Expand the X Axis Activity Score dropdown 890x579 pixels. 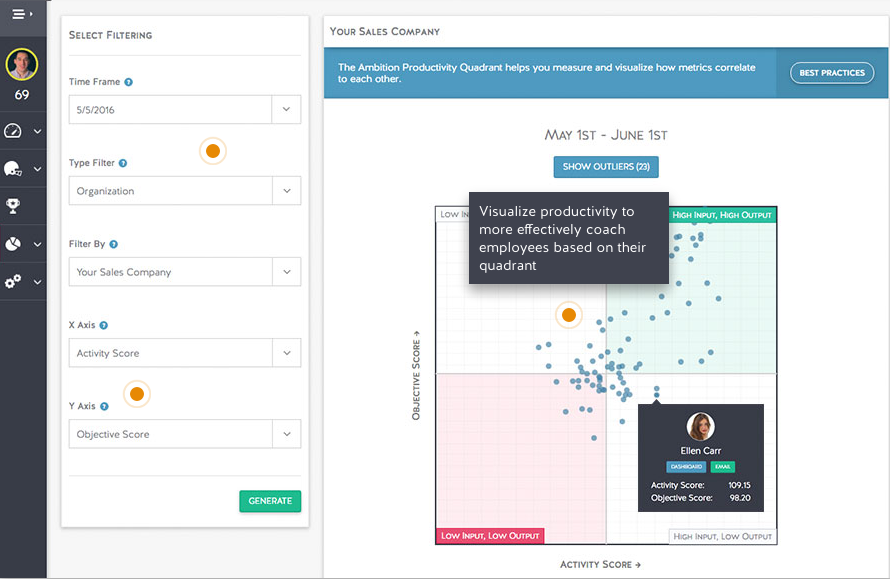click(184, 353)
